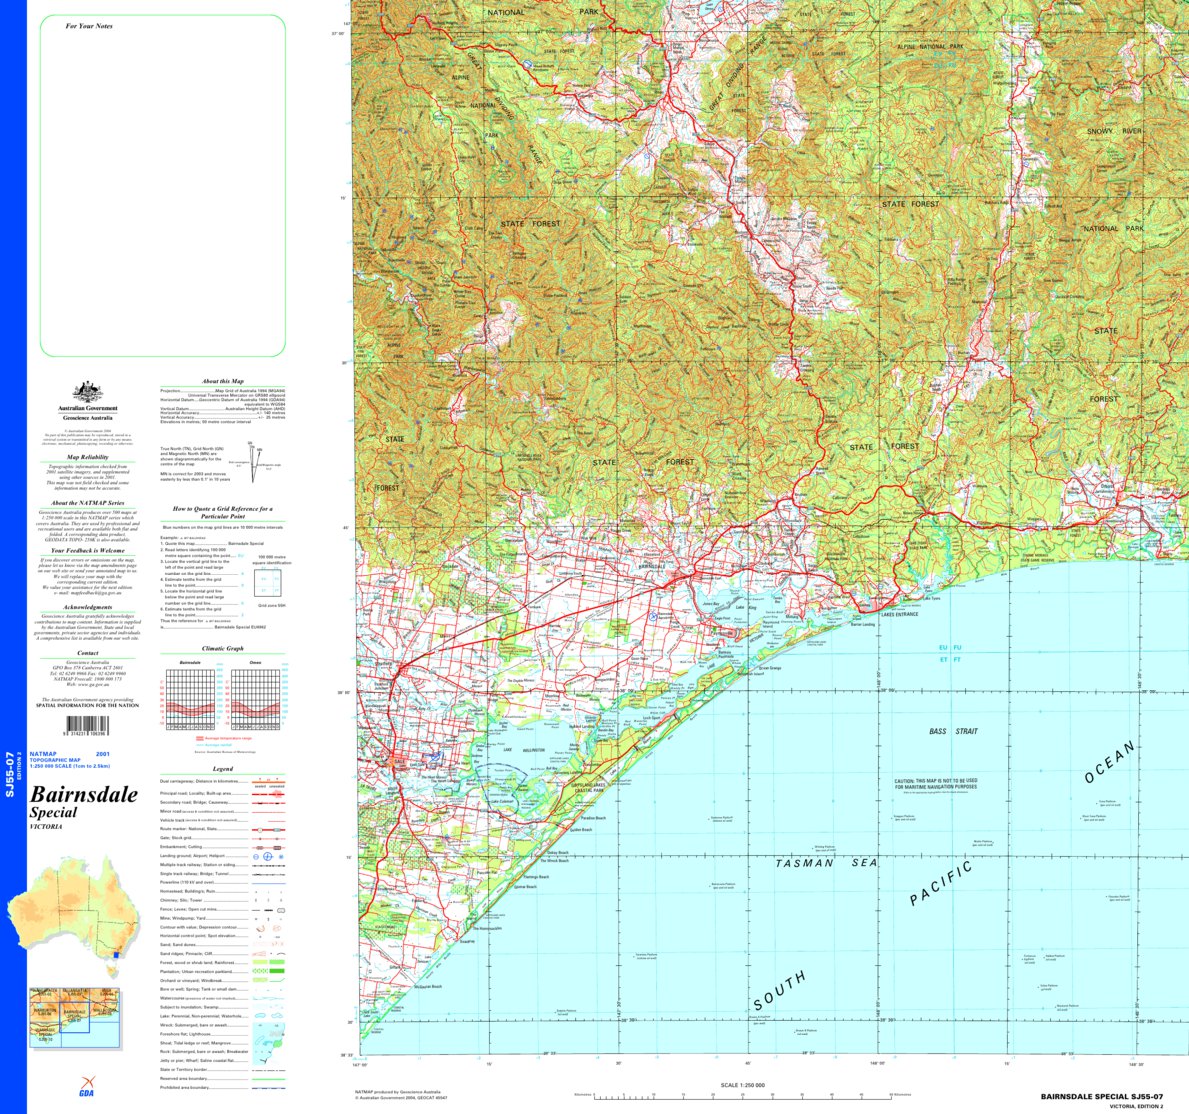The image size is (1189, 1114).
Task: Click the "Forest, wood or shrub land; Rainforest" legend row
Action: click(223, 962)
